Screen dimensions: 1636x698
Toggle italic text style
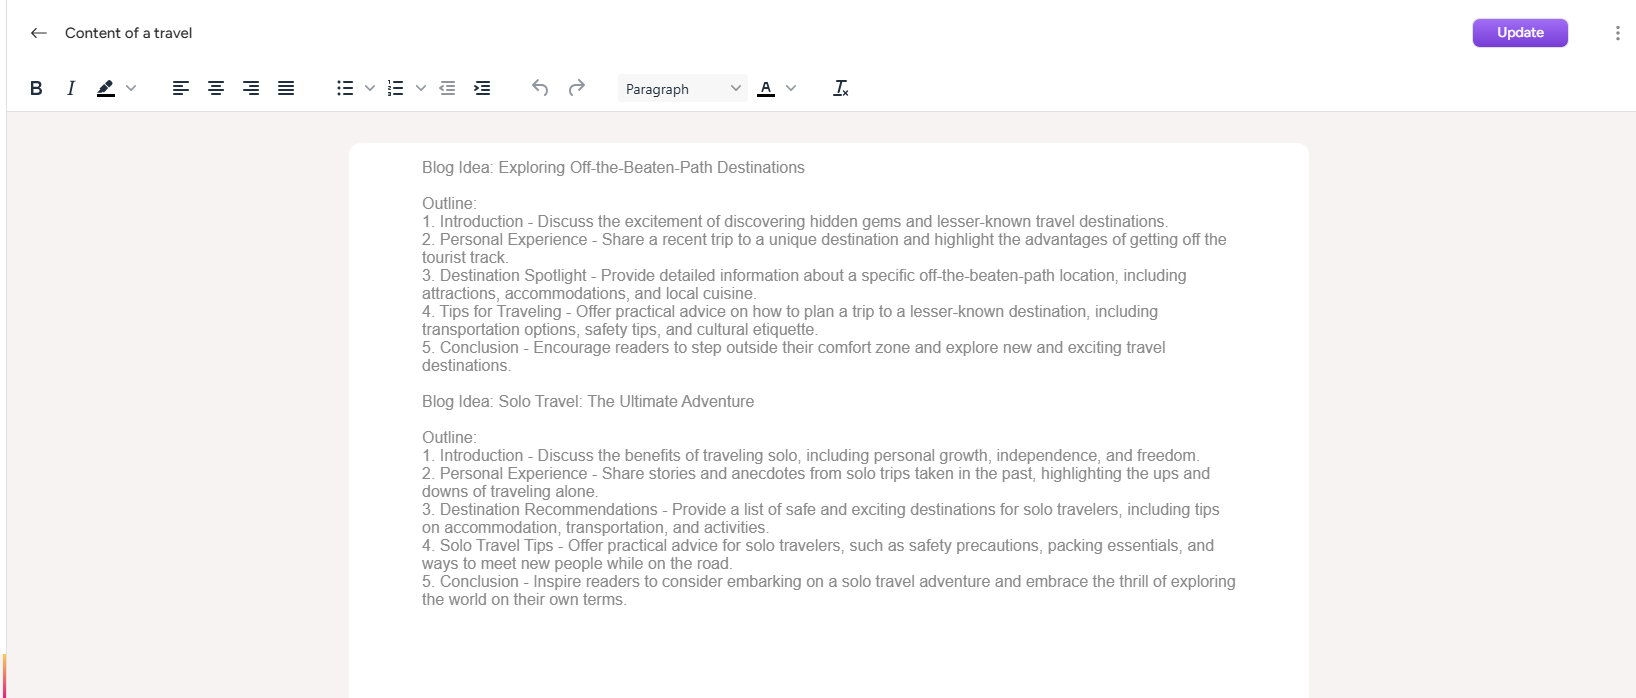pos(71,88)
